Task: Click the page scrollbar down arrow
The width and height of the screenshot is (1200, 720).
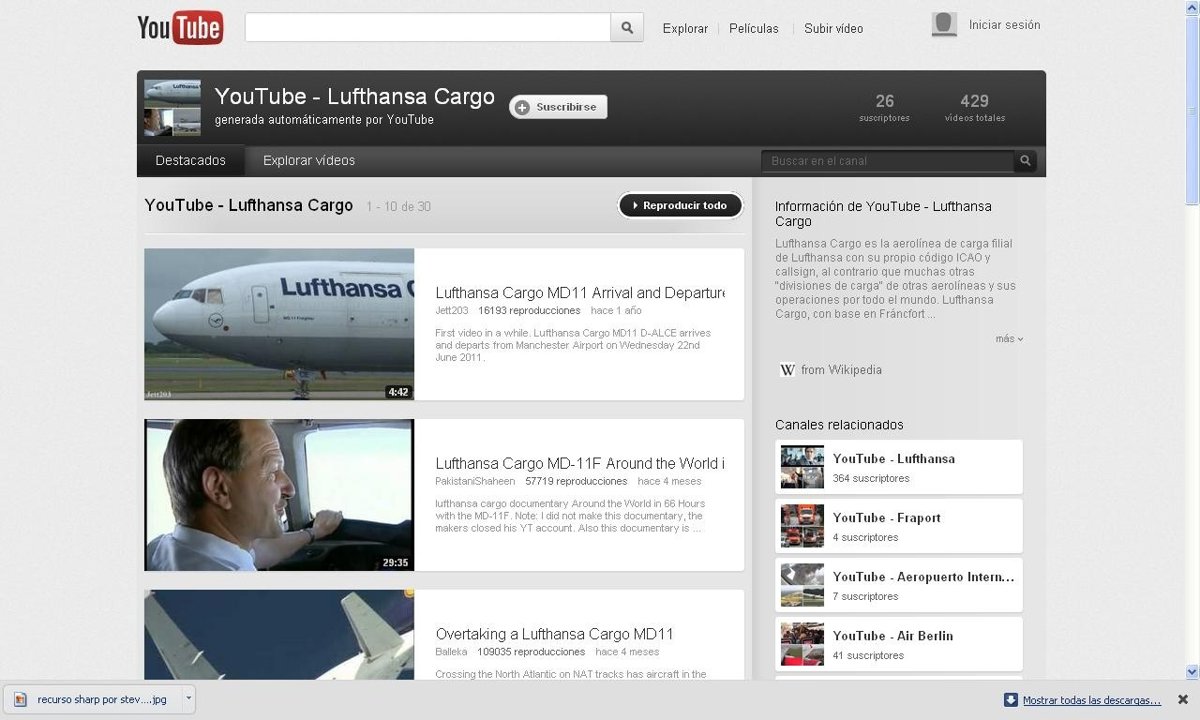Action: (x=1191, y=671)
